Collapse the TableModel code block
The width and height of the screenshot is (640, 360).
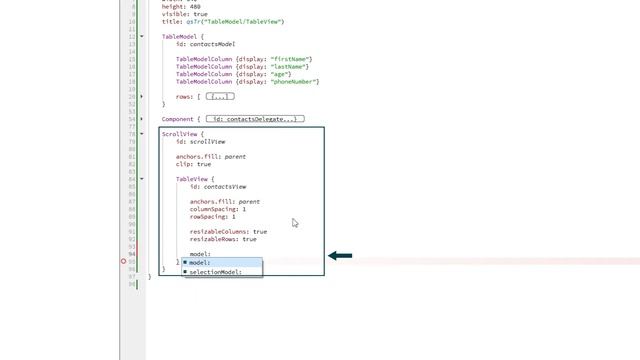[x=142, y=36]
